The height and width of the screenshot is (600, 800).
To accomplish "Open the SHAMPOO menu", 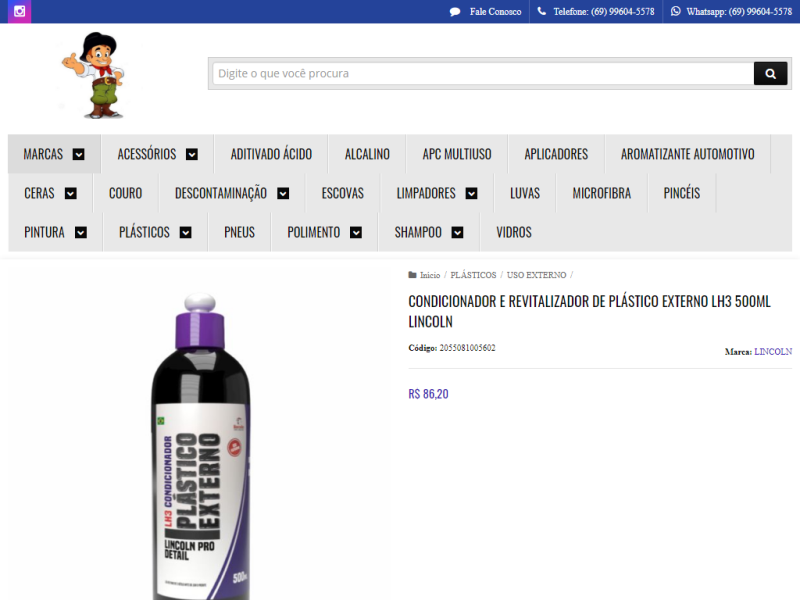I will pos(418,233).
